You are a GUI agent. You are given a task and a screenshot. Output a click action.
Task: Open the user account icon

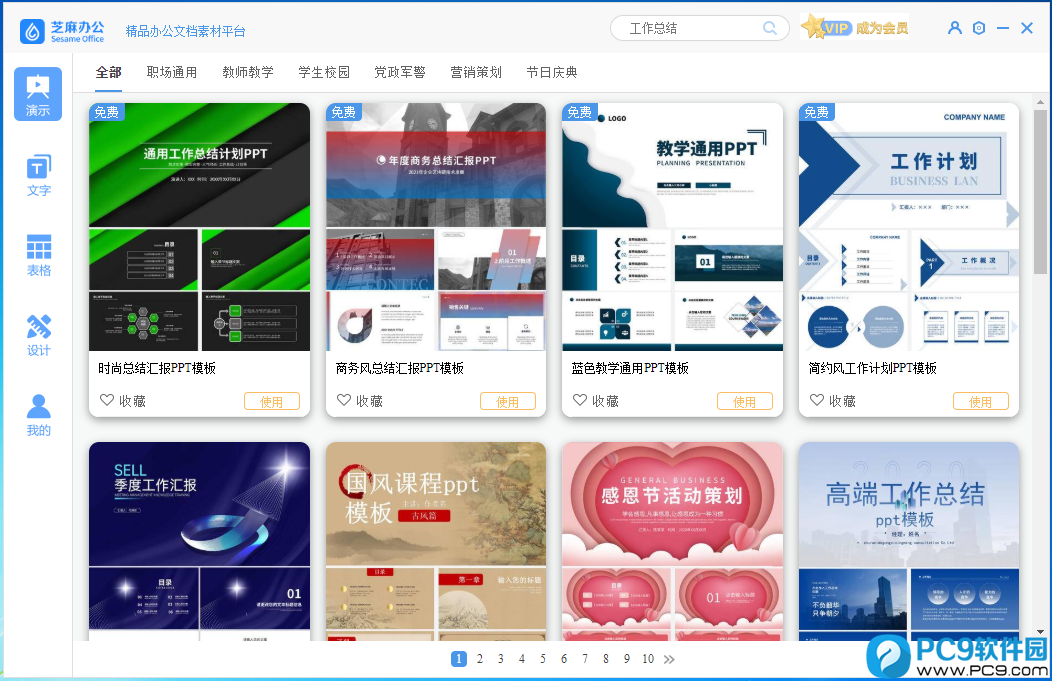point(954,28)
